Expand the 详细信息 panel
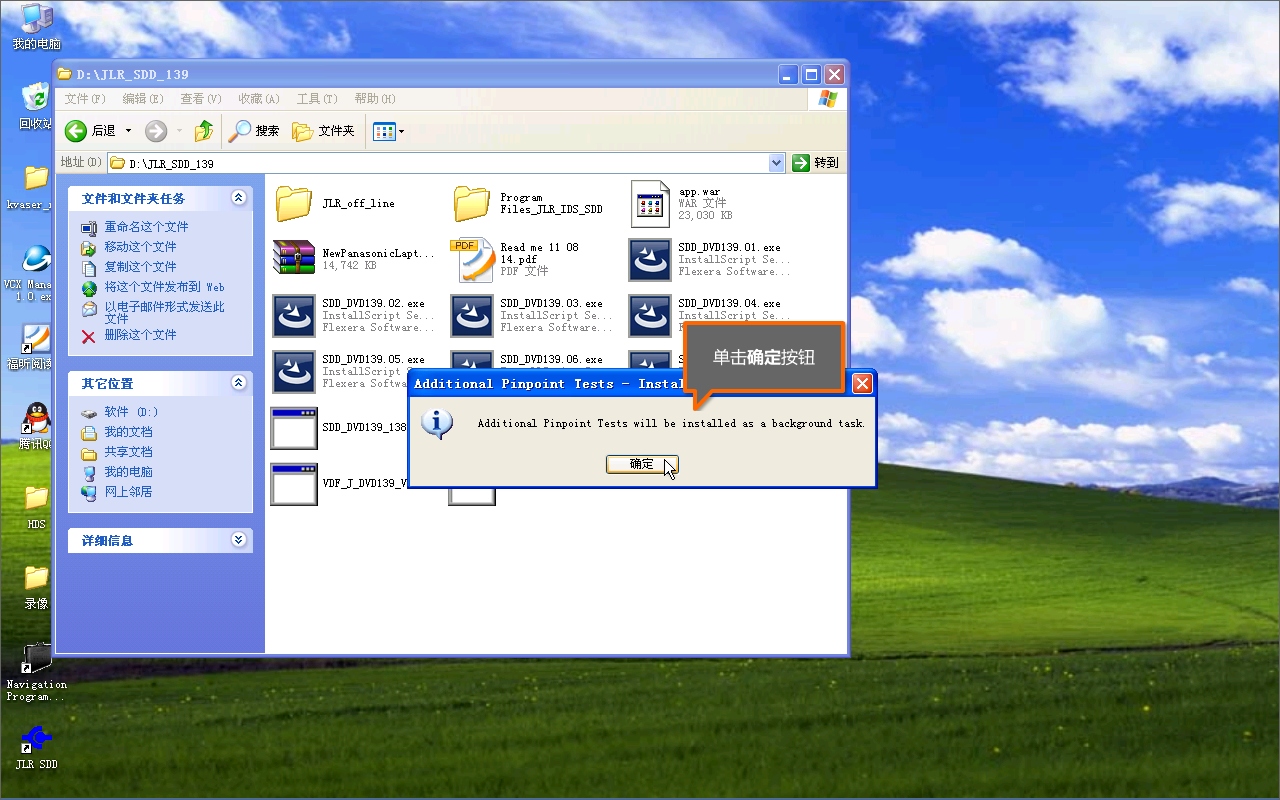Viewport: 1280px width, 800px height. [x=238, y=540]
